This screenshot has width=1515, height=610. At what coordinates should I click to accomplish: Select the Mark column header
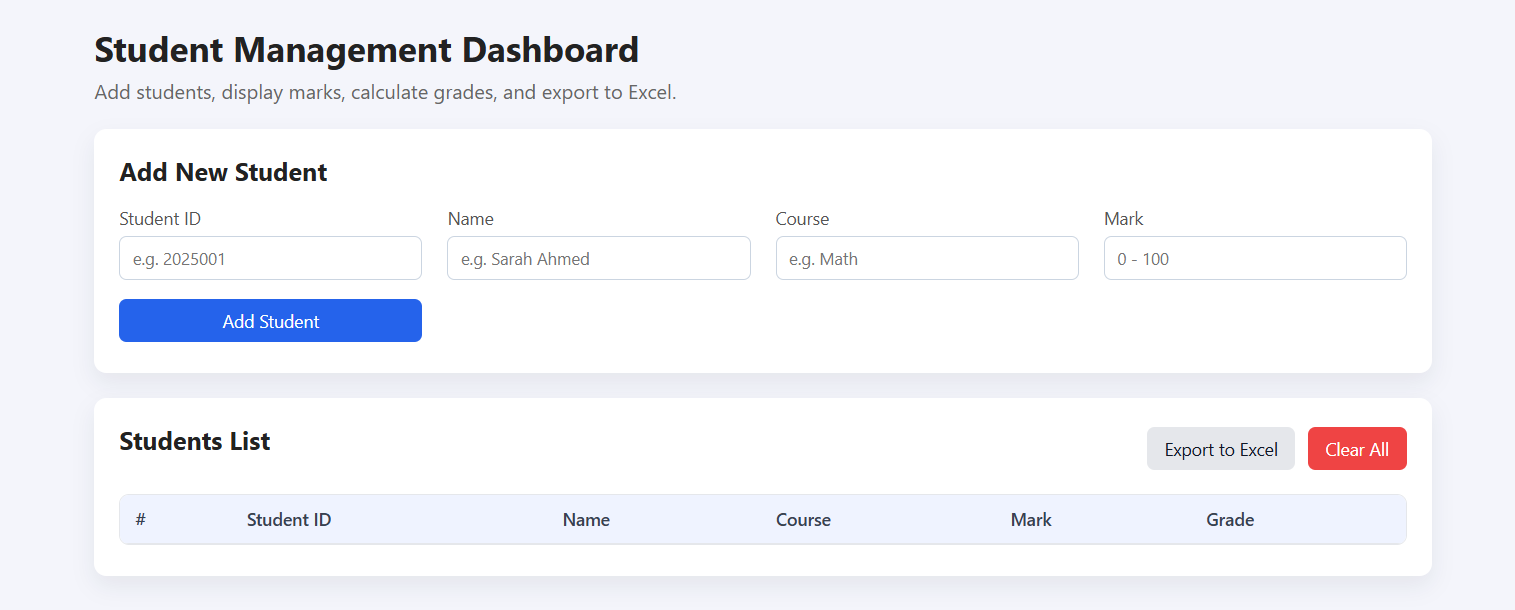1031,519
